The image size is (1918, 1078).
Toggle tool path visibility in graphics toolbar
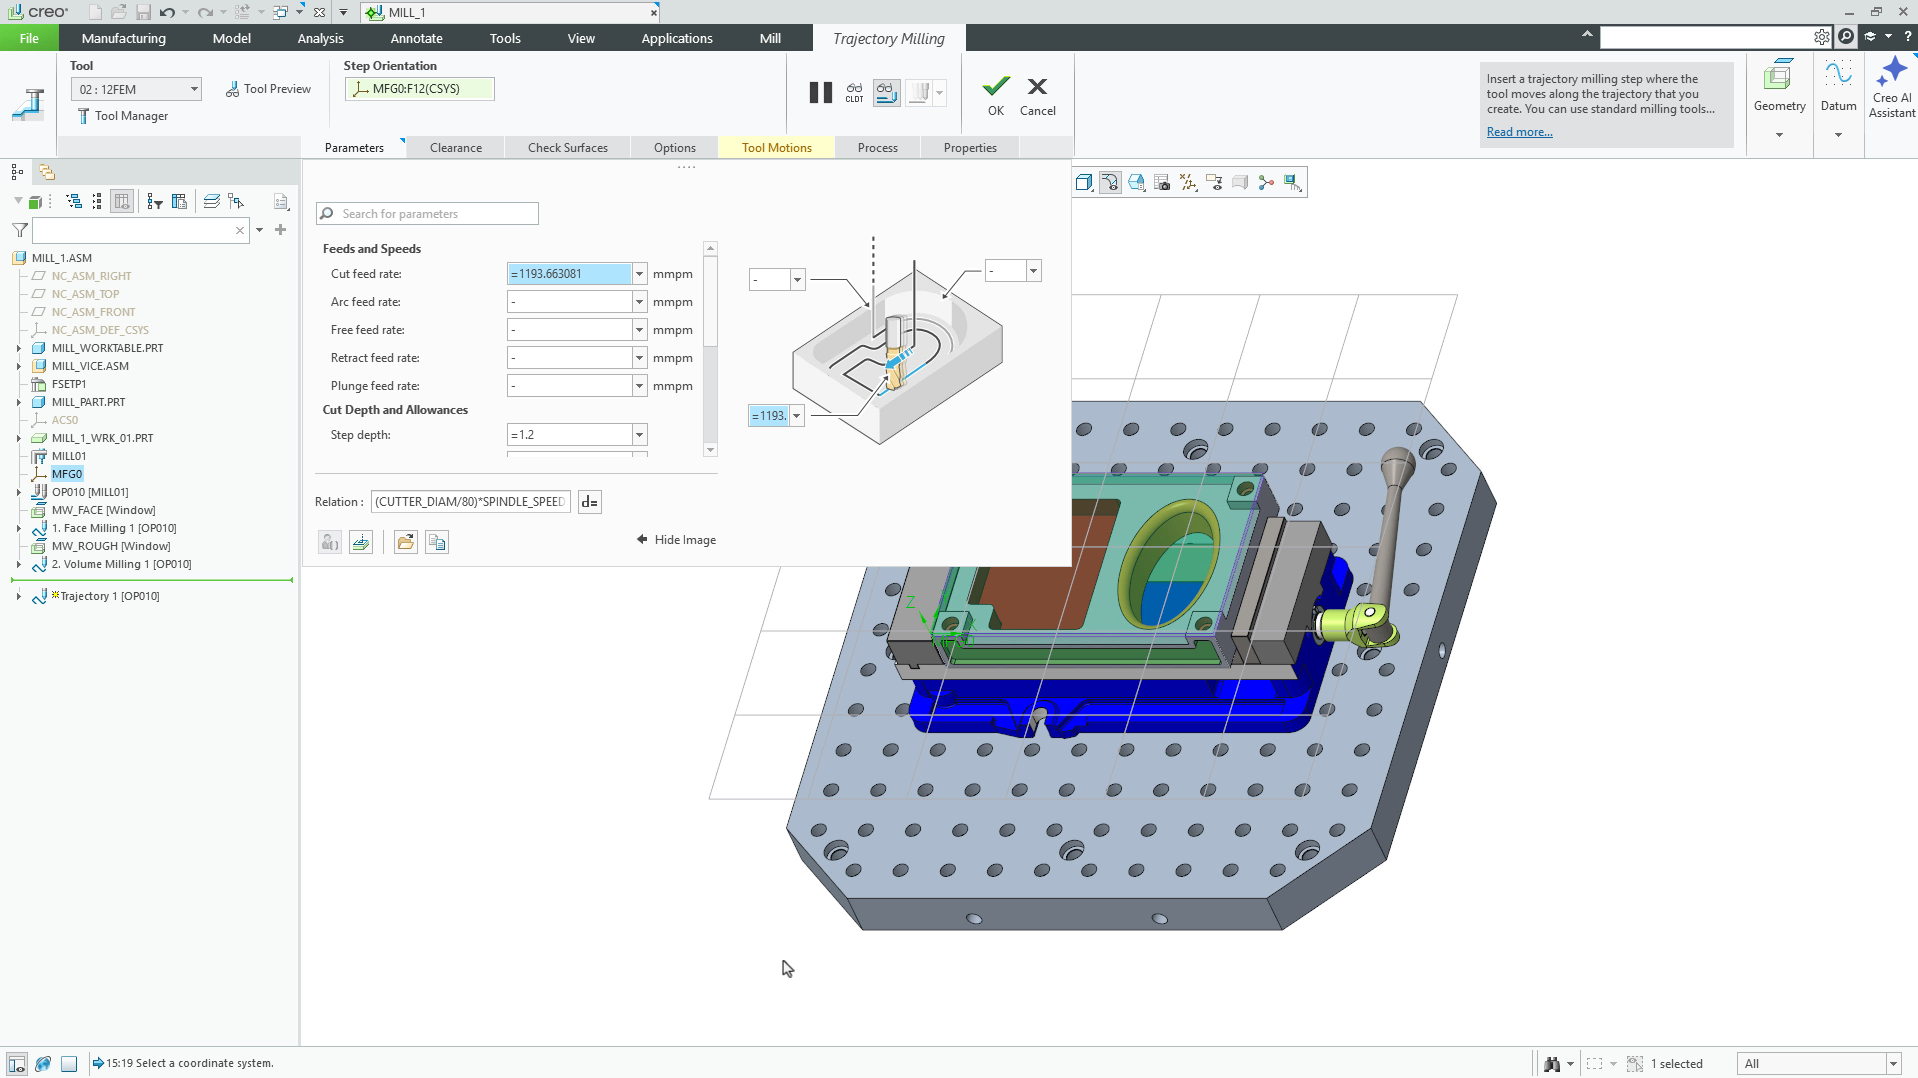[1110, 182]
